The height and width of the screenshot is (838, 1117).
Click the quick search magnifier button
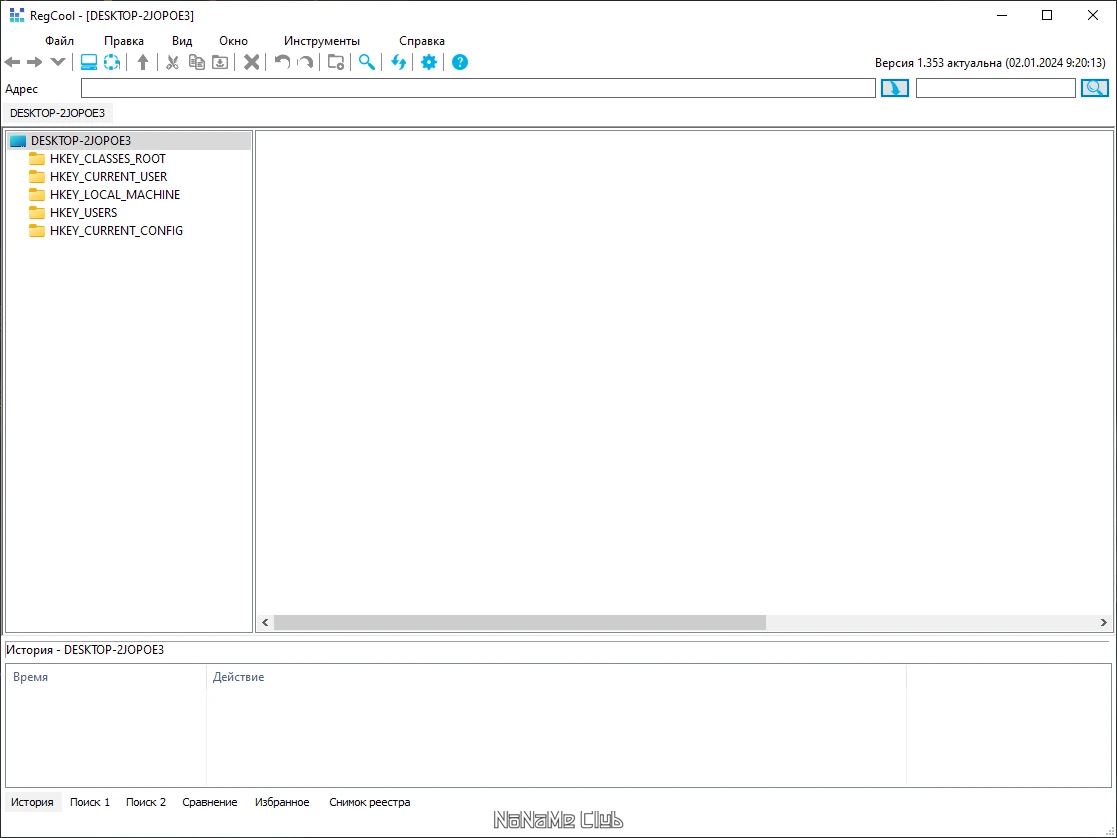click(1095, 88)
